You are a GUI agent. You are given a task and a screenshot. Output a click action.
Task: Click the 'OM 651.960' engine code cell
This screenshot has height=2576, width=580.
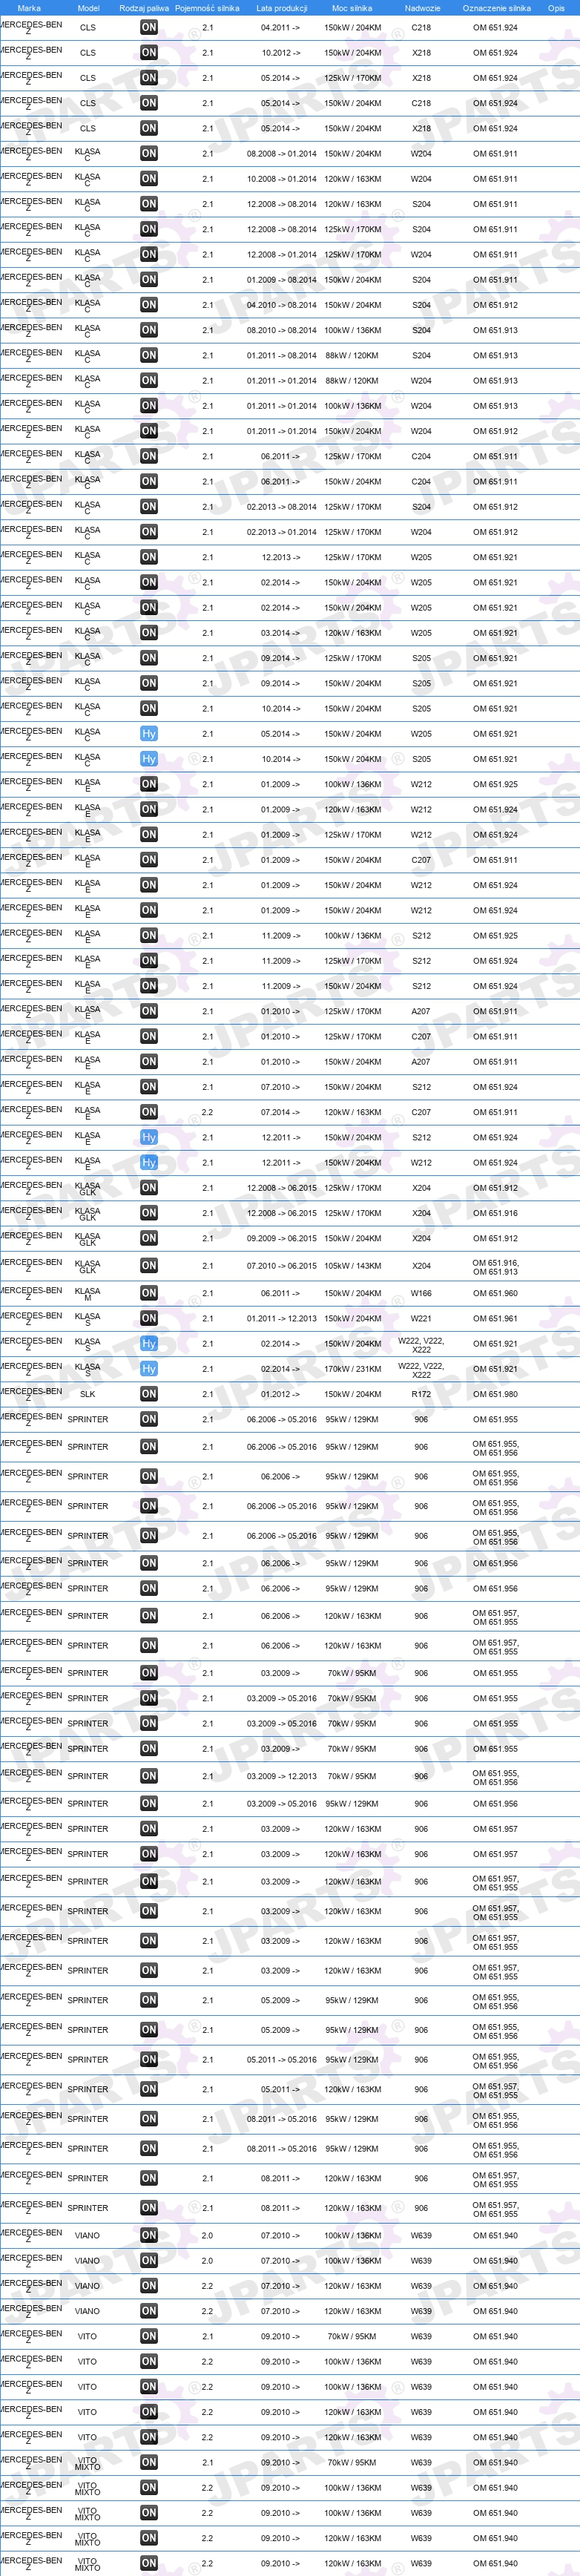pos(496,1293)
